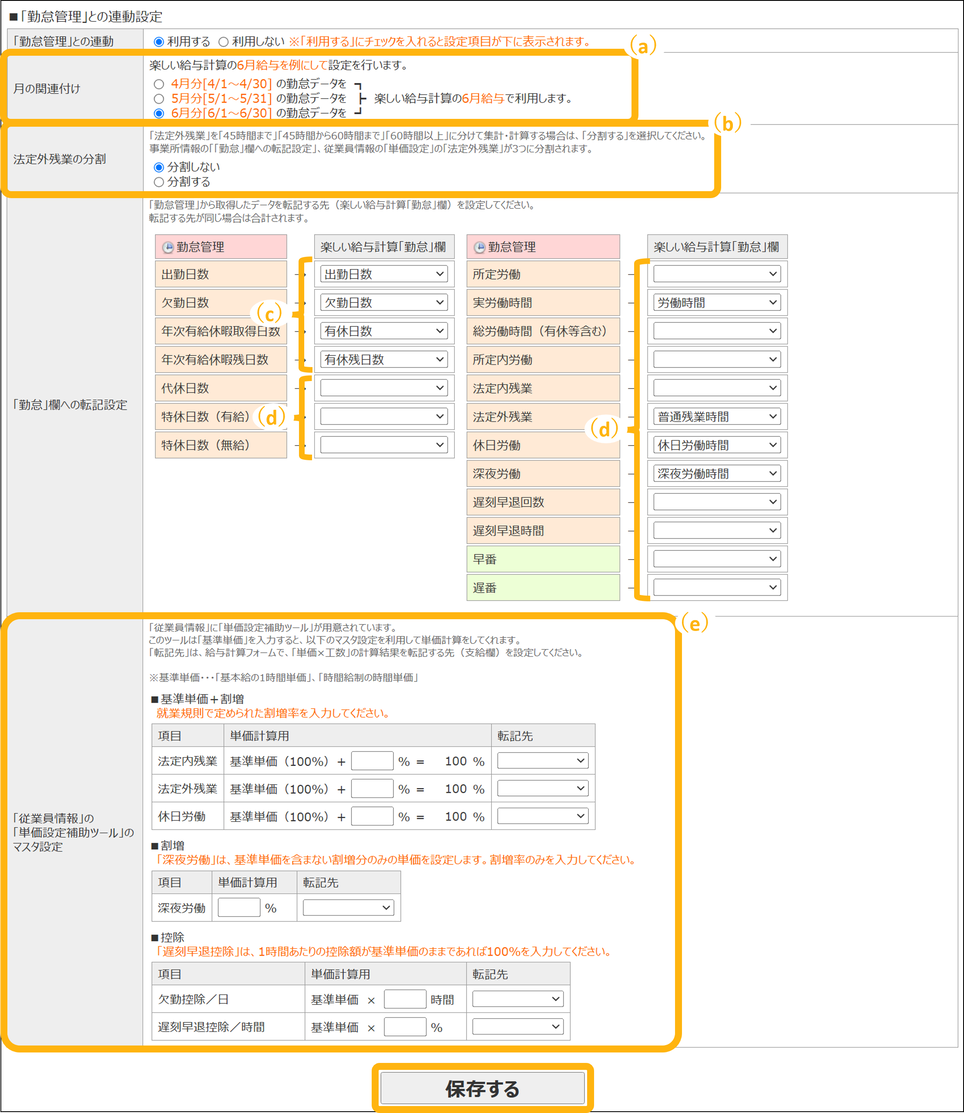Click the 遅刻早退控除 percent input field
964x1113 pixels.
click(x=405, y=1027)
